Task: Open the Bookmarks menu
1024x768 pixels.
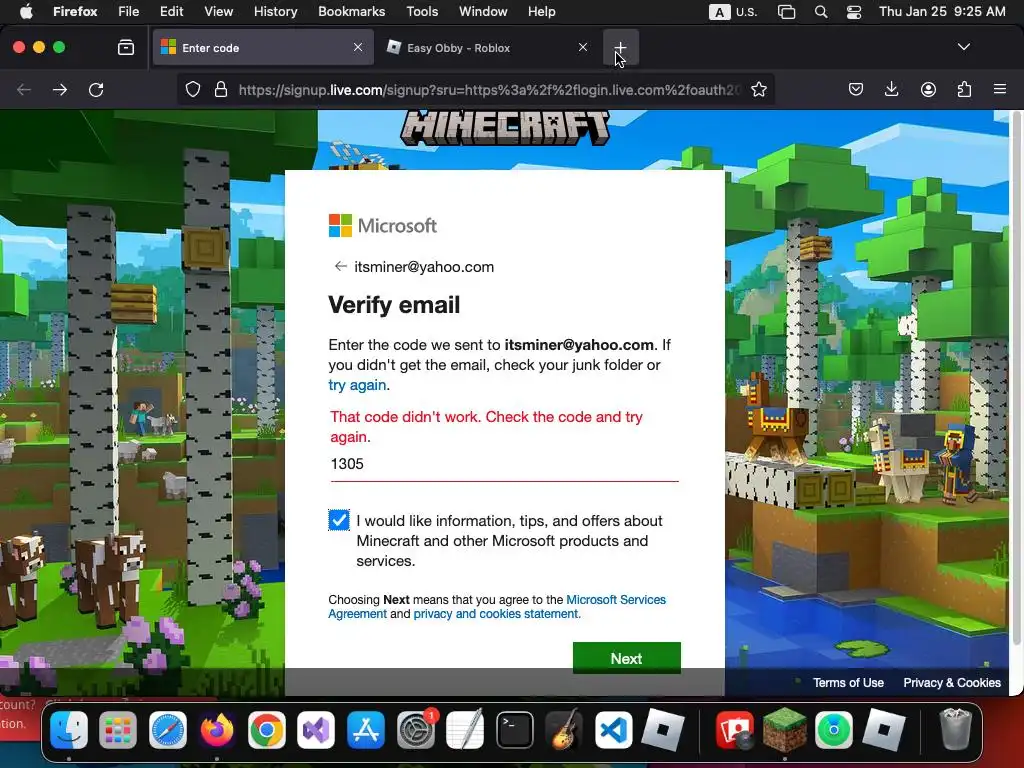Action: click(x=351, y=12)
